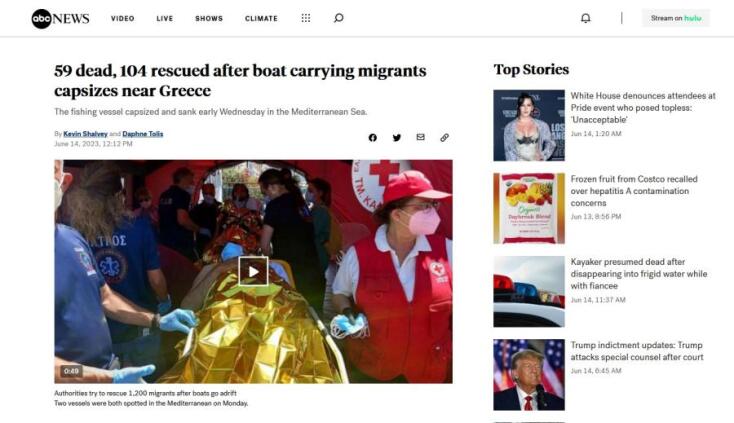
Task: Open author Daphne Tolis's page
Action: [143, 134]
